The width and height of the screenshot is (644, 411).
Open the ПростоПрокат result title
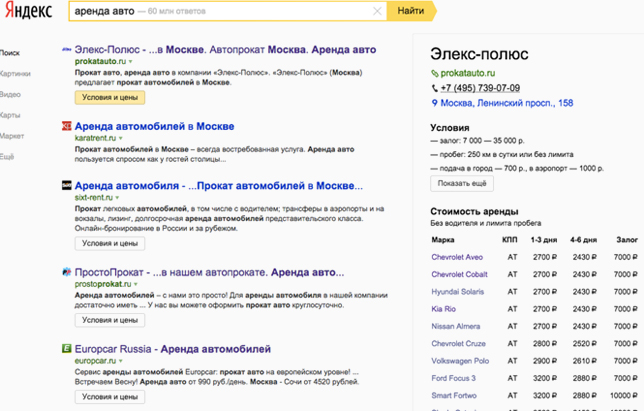pyautogui.click(x=209, y=272)
